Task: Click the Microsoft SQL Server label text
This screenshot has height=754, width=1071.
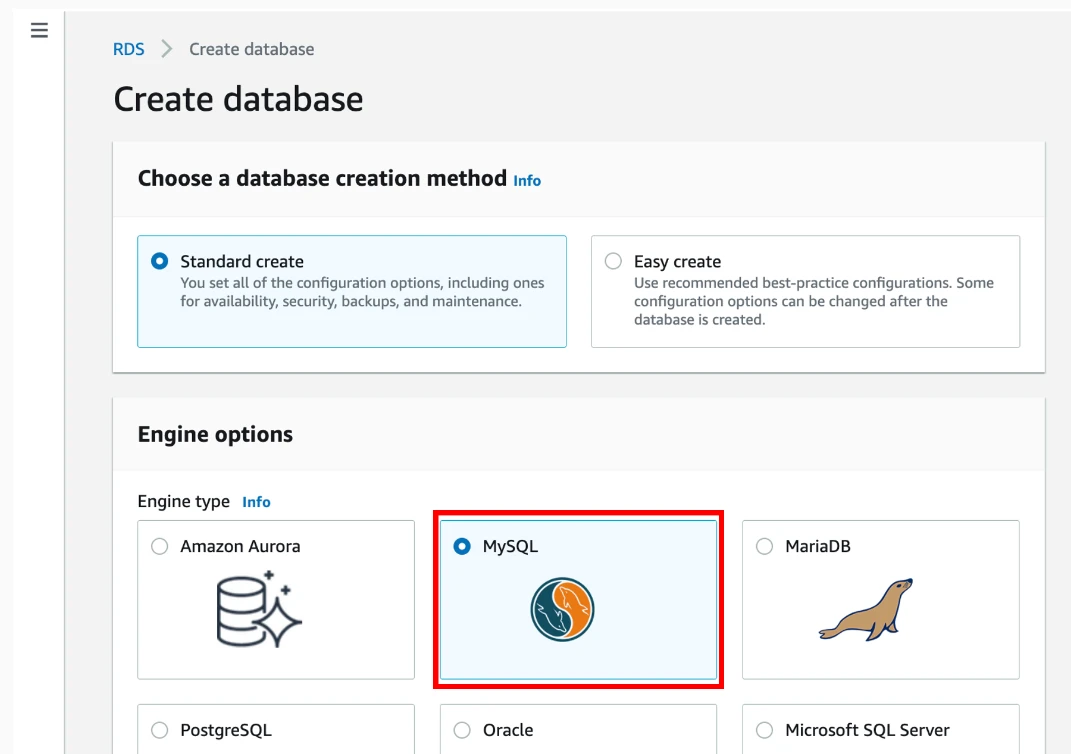Action: click(x=867, y=730)
